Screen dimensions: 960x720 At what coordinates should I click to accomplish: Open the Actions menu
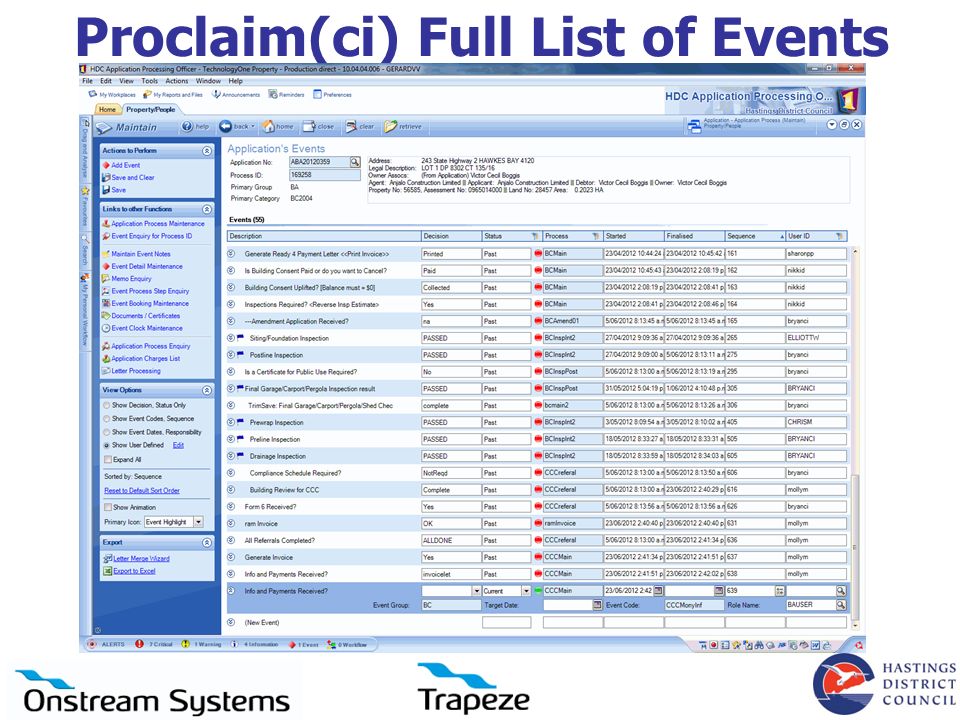click(x=177, y=81)
